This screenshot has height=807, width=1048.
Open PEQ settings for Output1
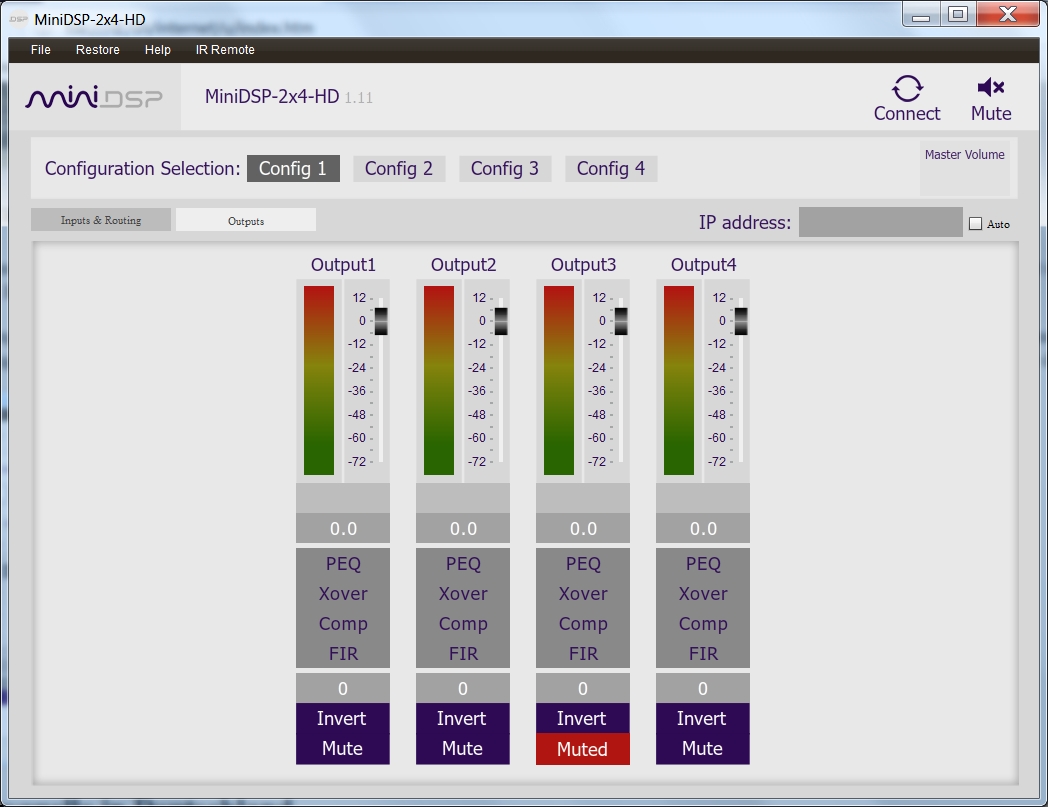tap(343, 564)
